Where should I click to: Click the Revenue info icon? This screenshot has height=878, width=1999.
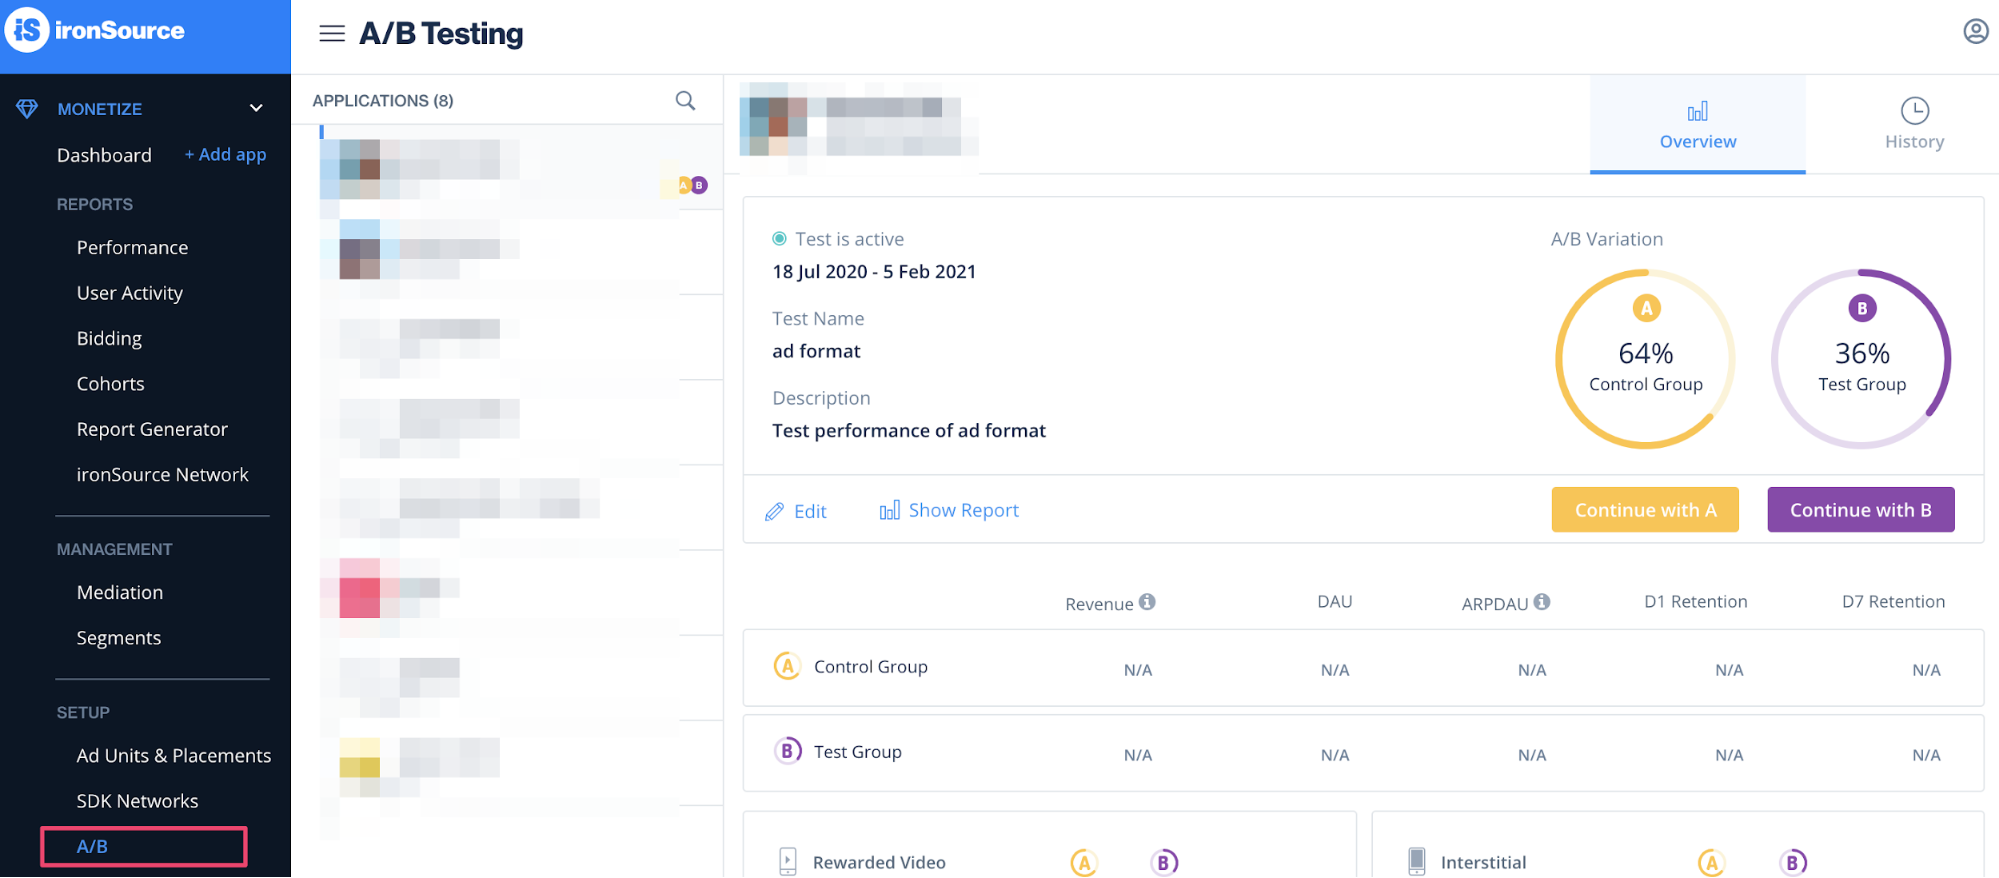1147,602
